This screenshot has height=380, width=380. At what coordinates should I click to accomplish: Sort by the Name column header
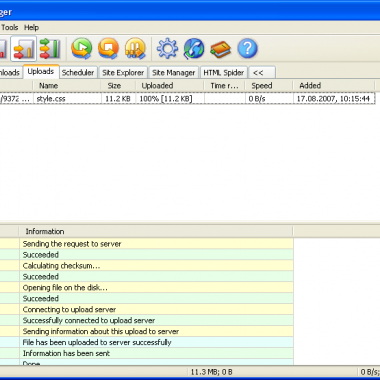pos(67,86)
